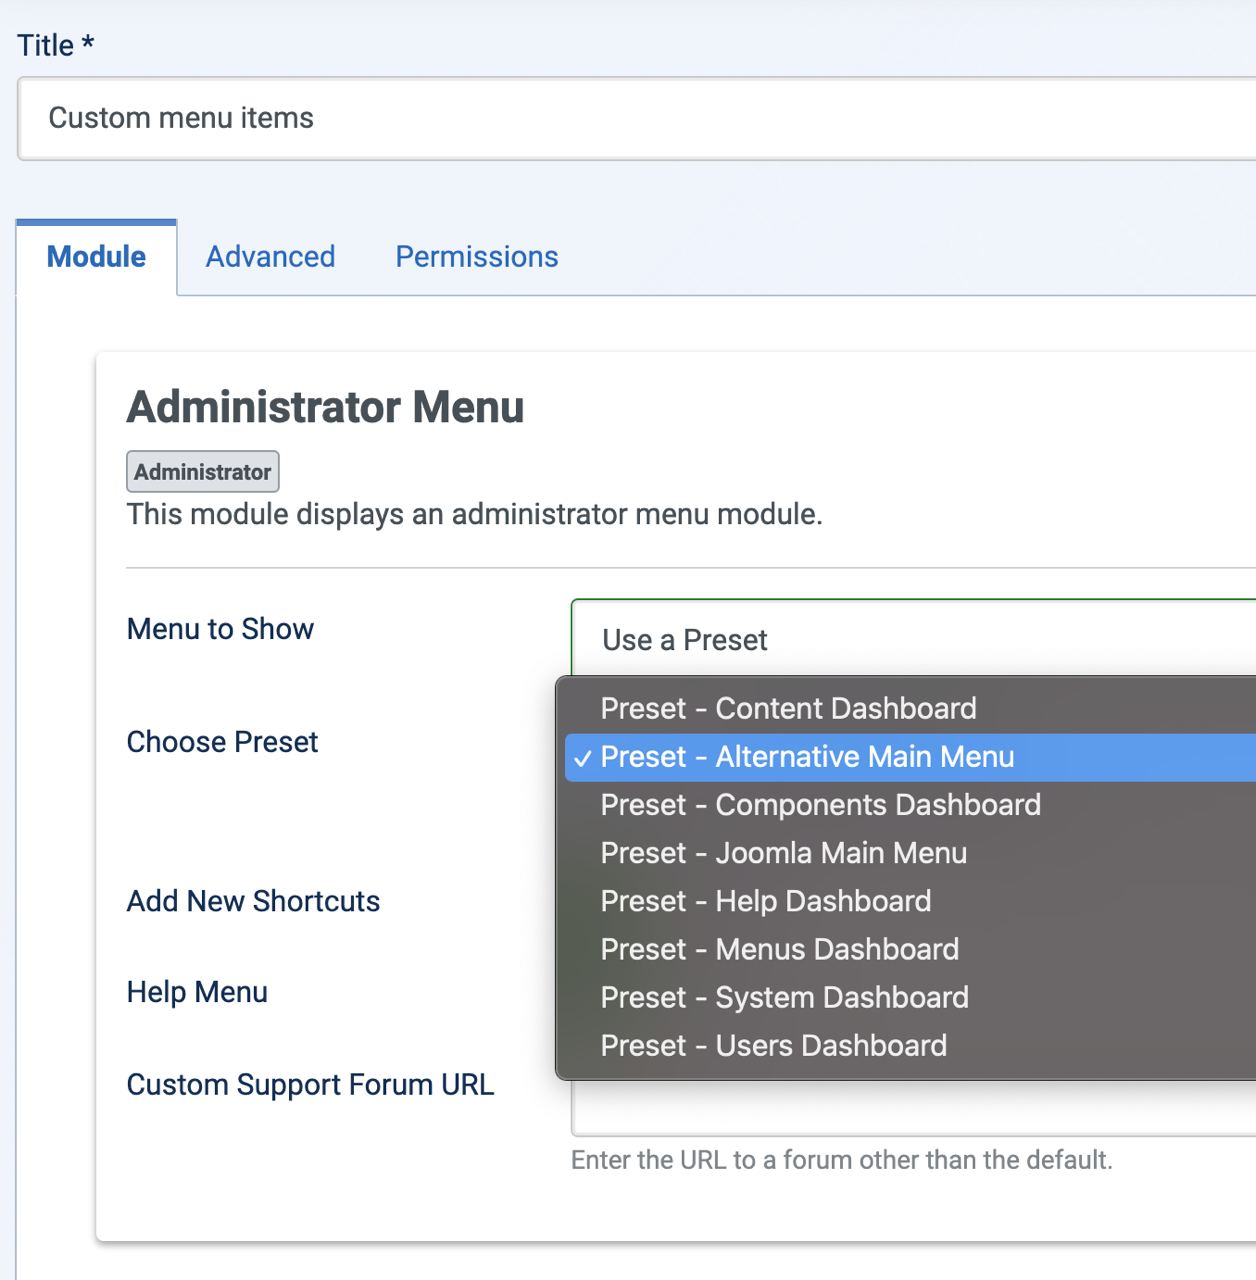Select Preset - Joomla Main Menu
Image resolution: width=1256 pixels, height=1280 pixels.
[x=783, y=853]
